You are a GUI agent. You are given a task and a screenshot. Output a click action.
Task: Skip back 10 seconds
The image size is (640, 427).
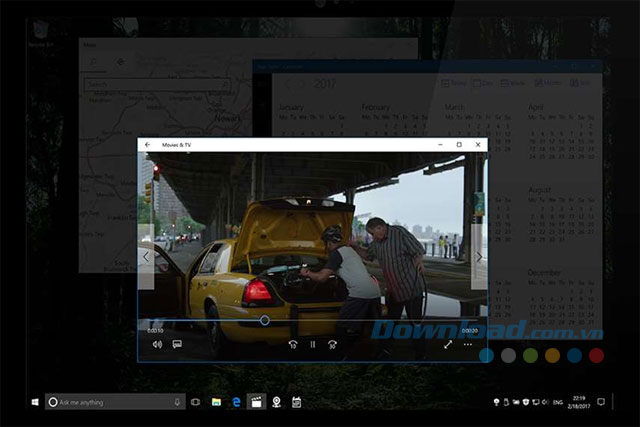[293, 345]
